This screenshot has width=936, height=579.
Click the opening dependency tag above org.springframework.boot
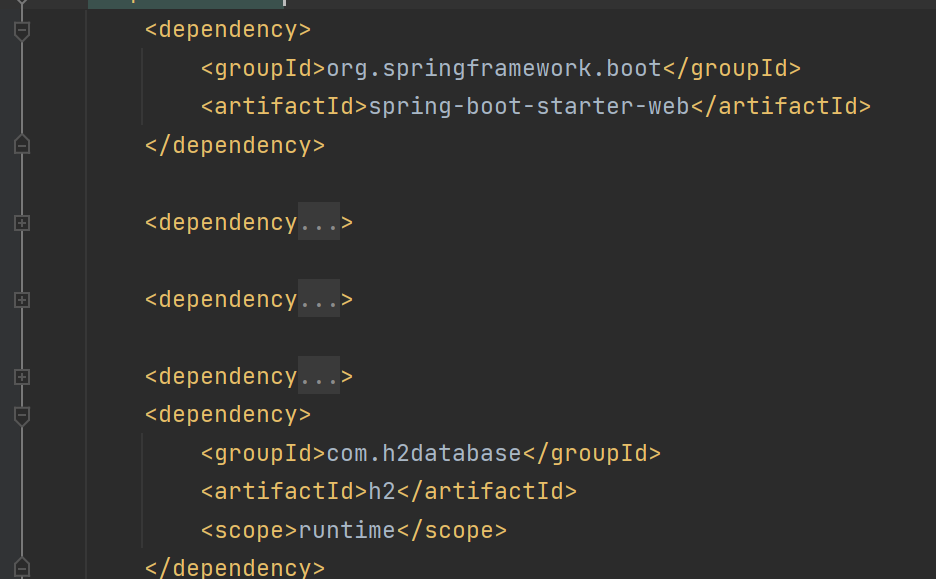pos(228,30)
